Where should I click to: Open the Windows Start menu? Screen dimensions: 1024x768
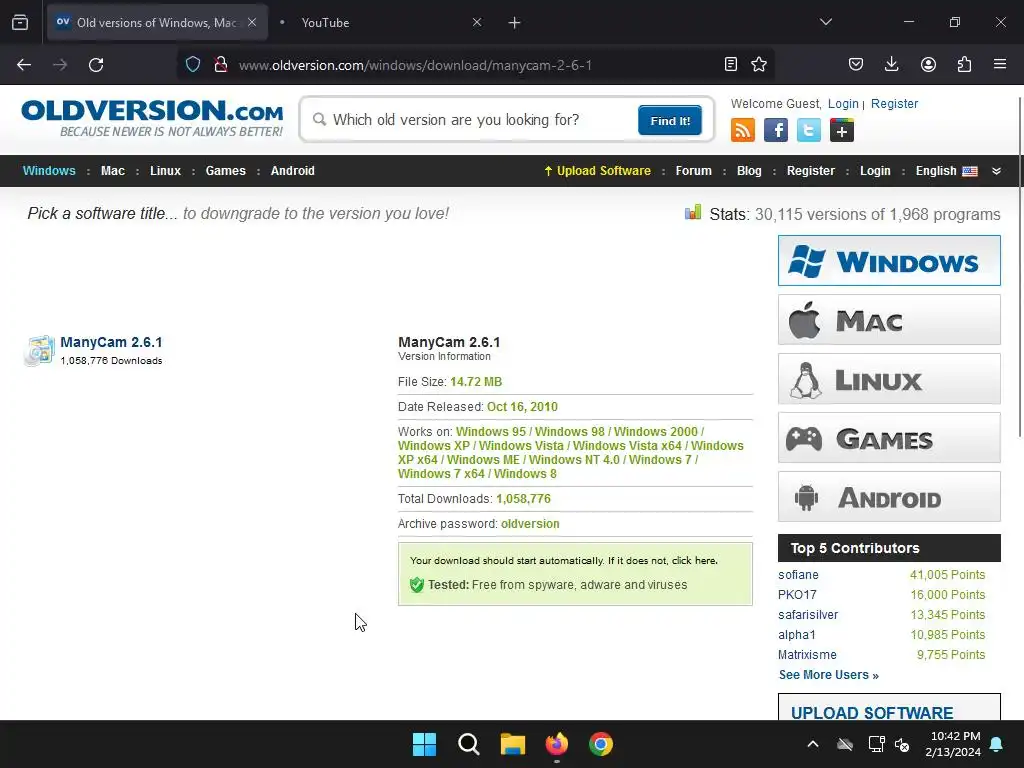(424, 744)
